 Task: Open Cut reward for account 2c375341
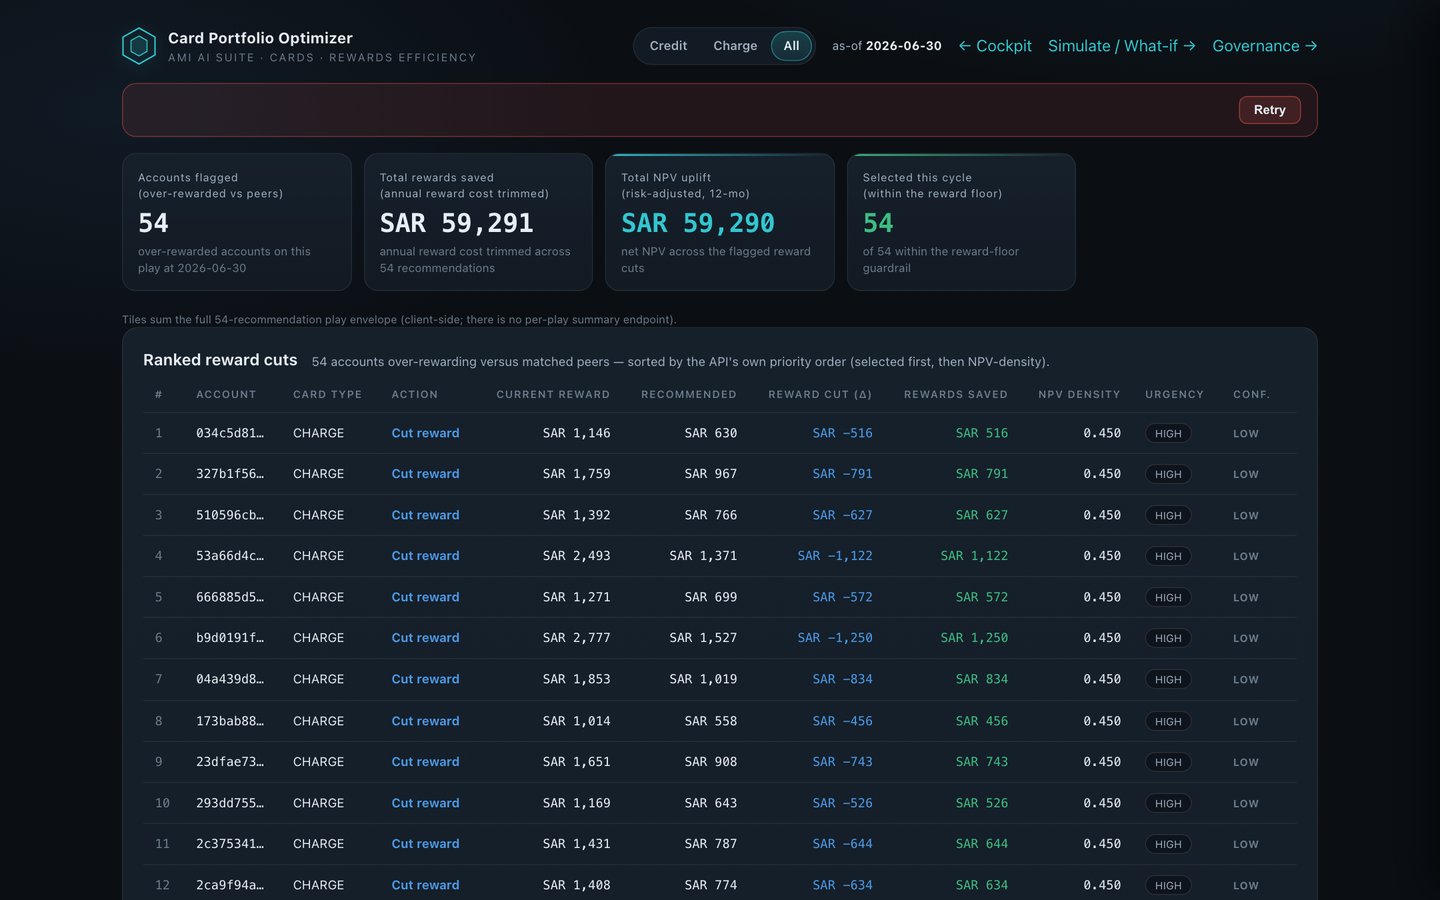click(425, 844)
